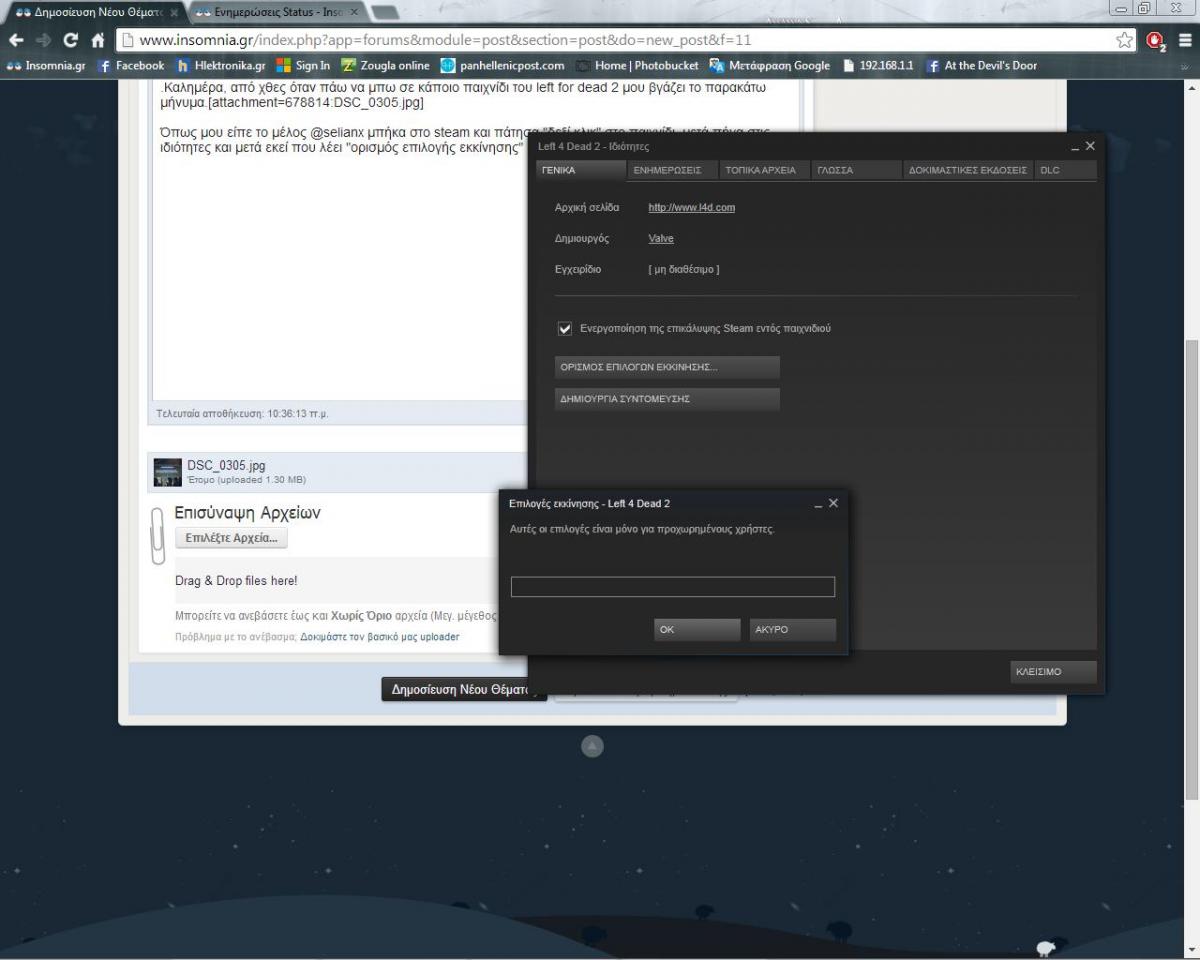
Task: Click the ΔΗΜΙΟΥΡΓΙΑ ΣΥΝΤΟΜΕΥΣΗΣ button
Action: (x=667, y=399)
